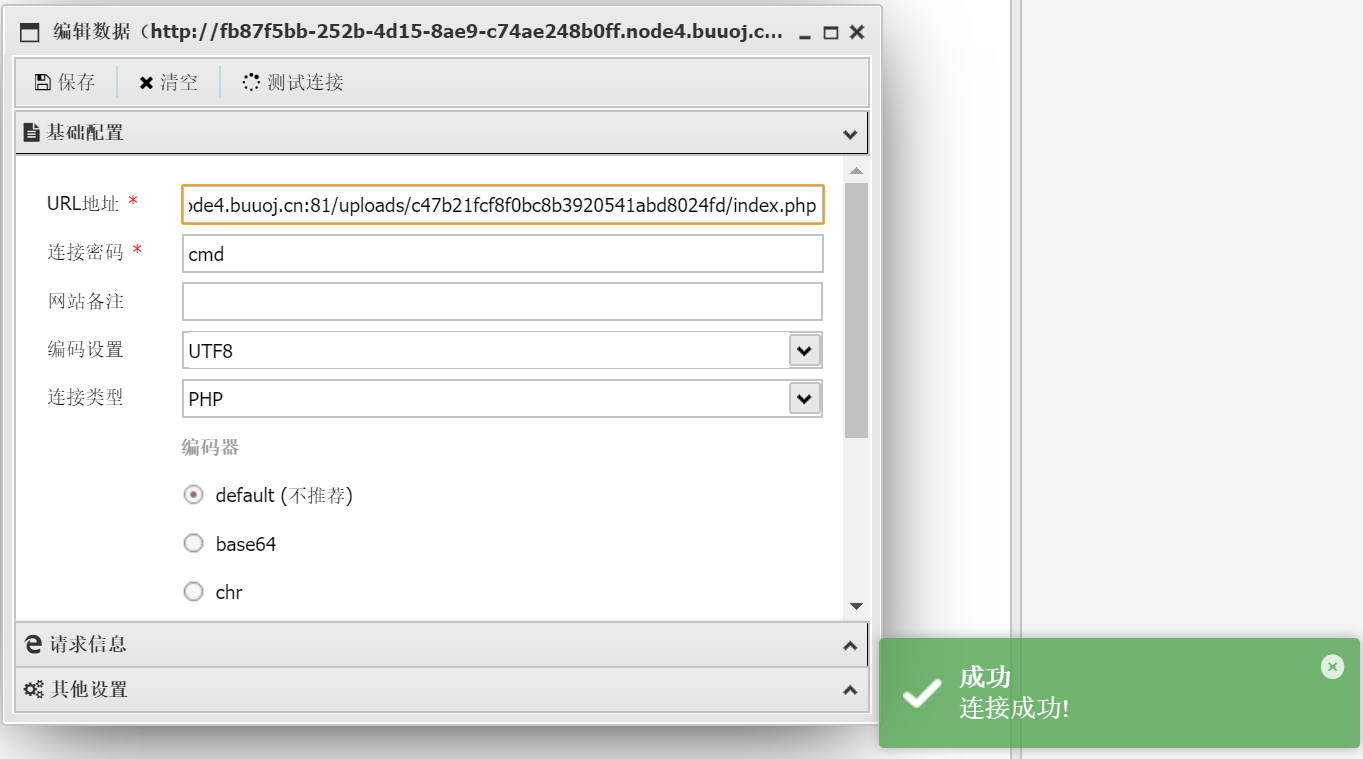
Task: Click the form scrollbar down arrow
Action: point(856,606)
